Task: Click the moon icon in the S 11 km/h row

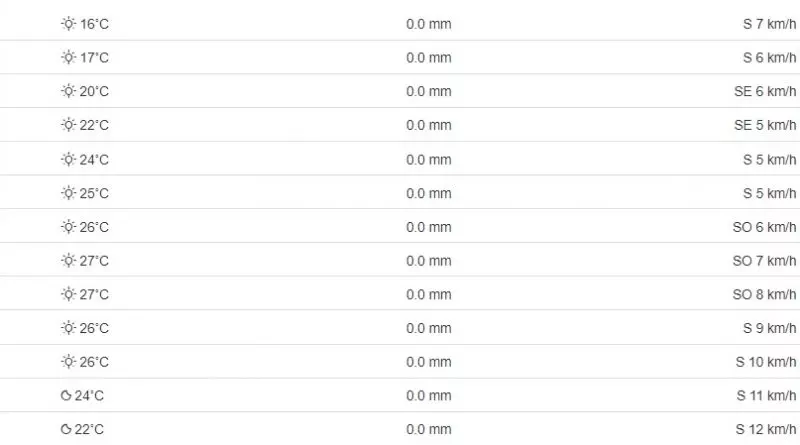Action: 66,396
